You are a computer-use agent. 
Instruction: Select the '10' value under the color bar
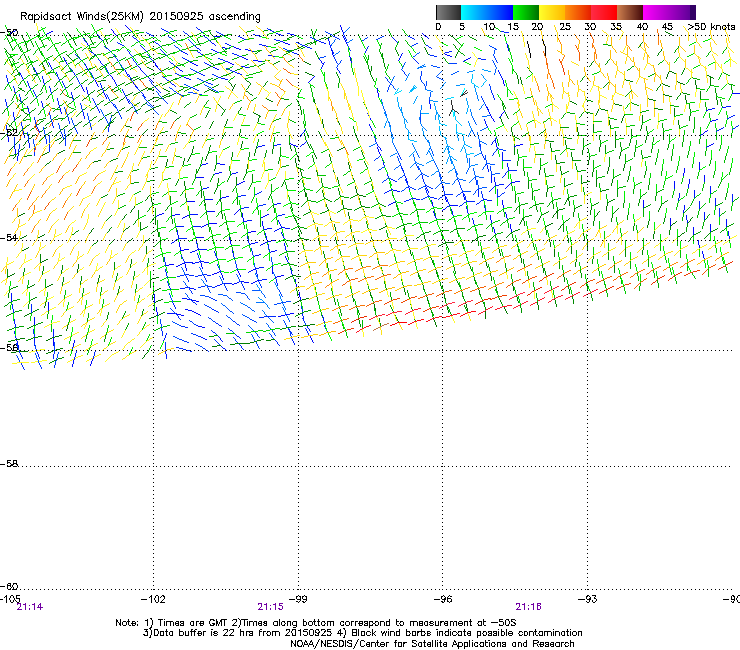click(489, 27)
